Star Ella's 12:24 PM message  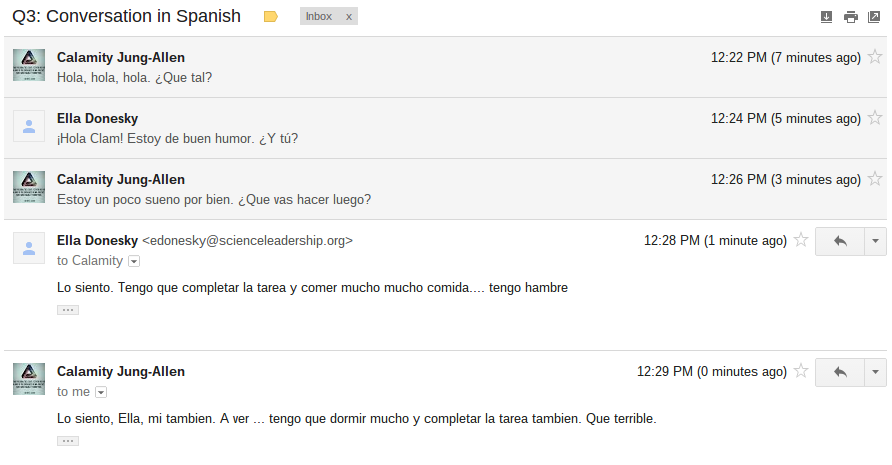coord(875,118)
